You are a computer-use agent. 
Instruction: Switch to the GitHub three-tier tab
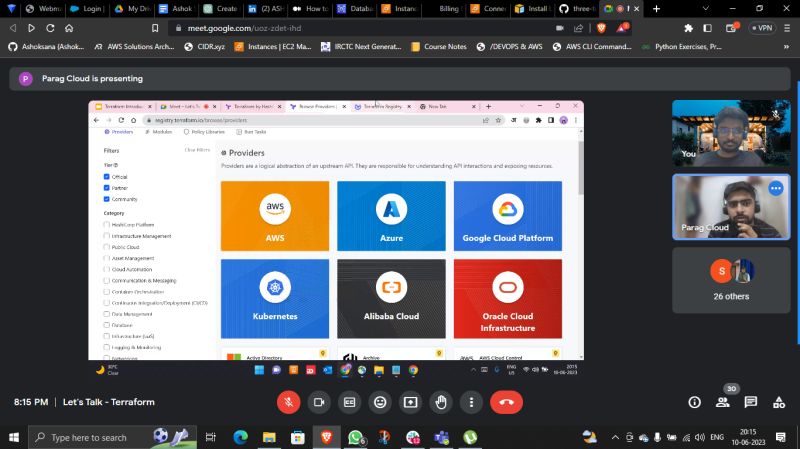pyautogui.click(x=578, y=9)
